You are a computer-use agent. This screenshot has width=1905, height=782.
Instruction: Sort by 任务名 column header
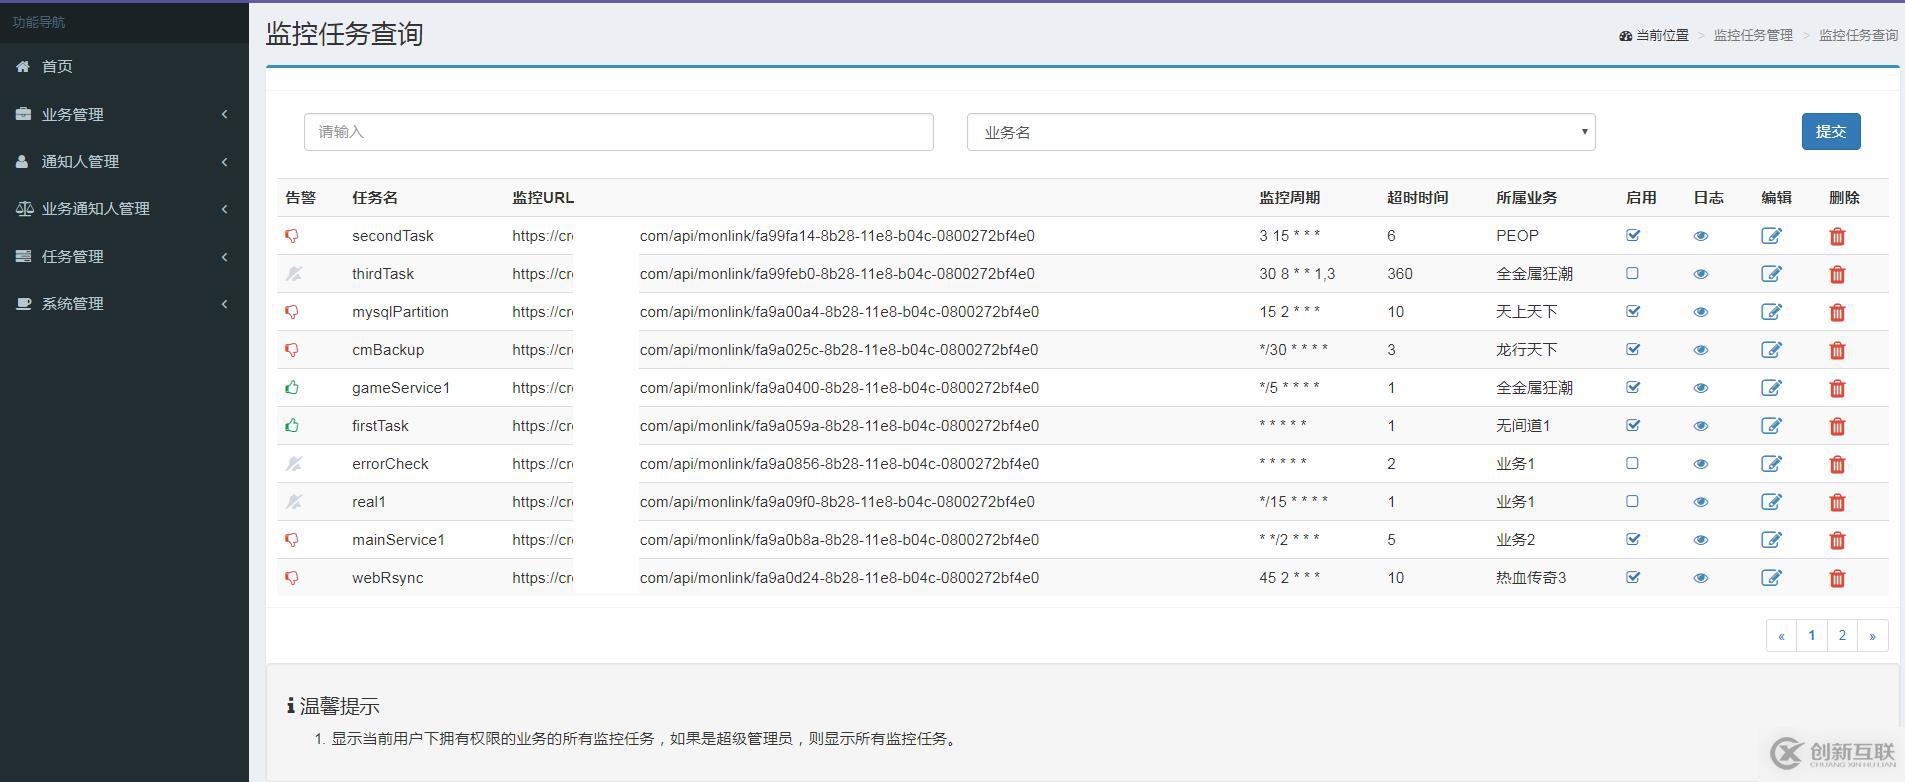click(x=375, y=198)
